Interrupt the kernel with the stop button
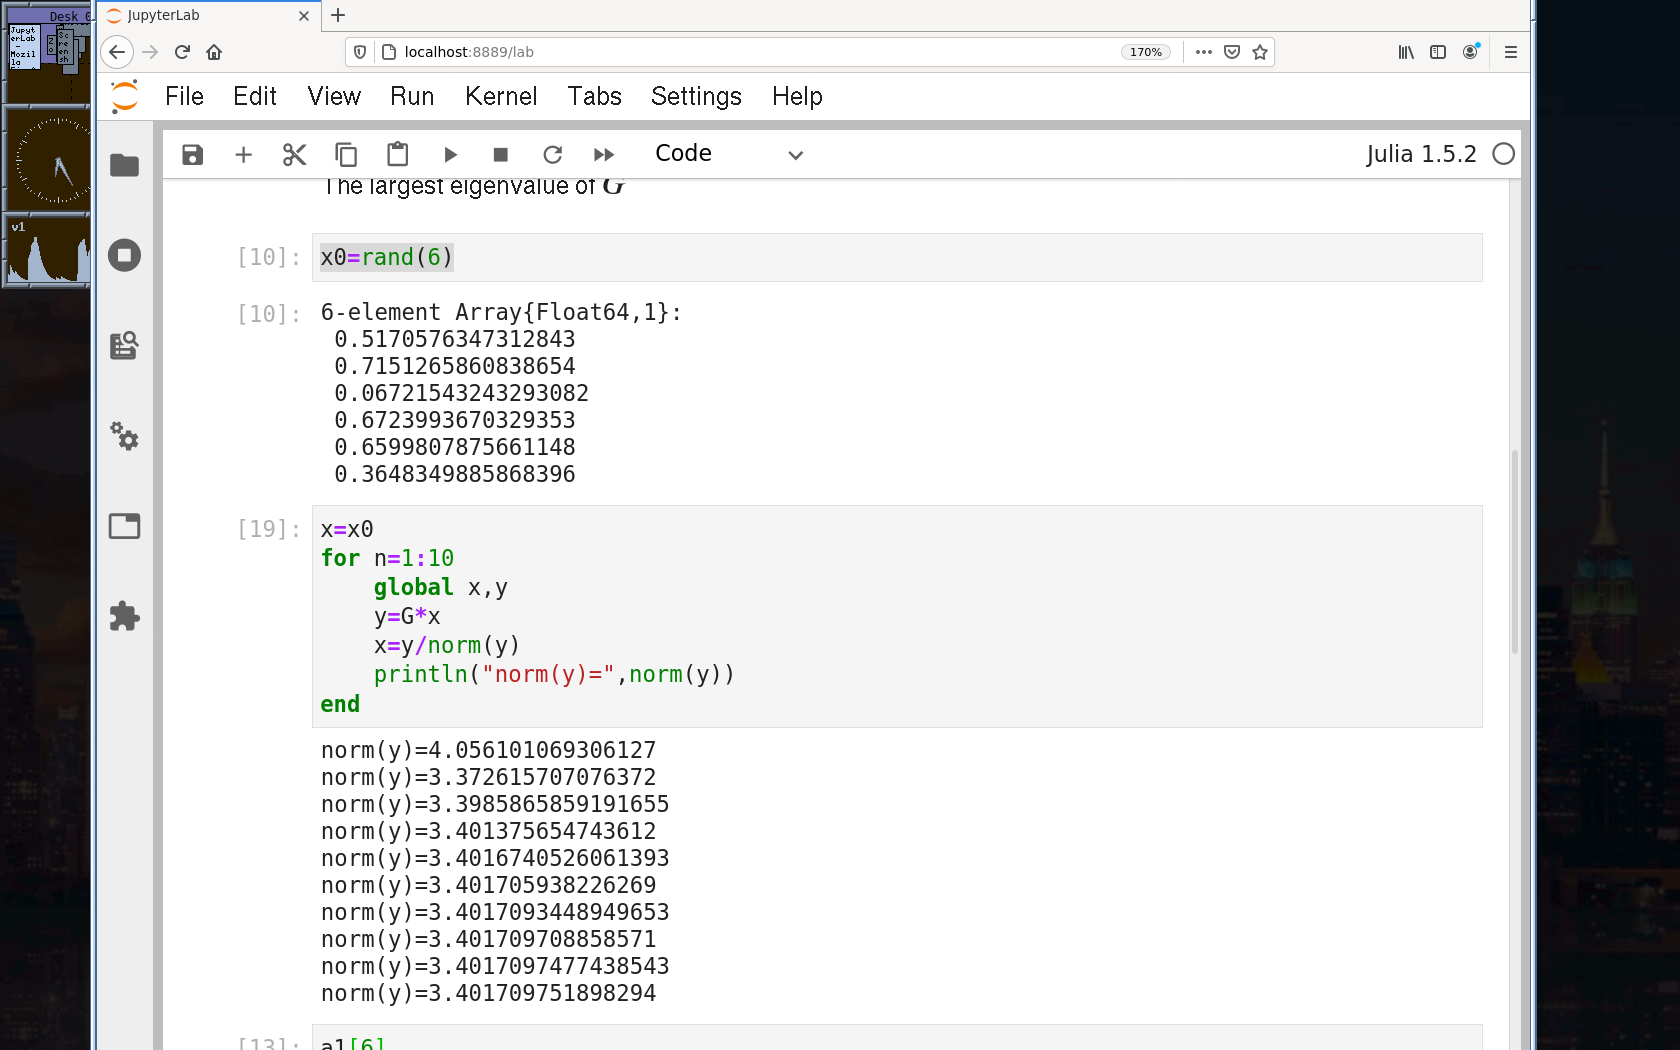 (501, 155)
